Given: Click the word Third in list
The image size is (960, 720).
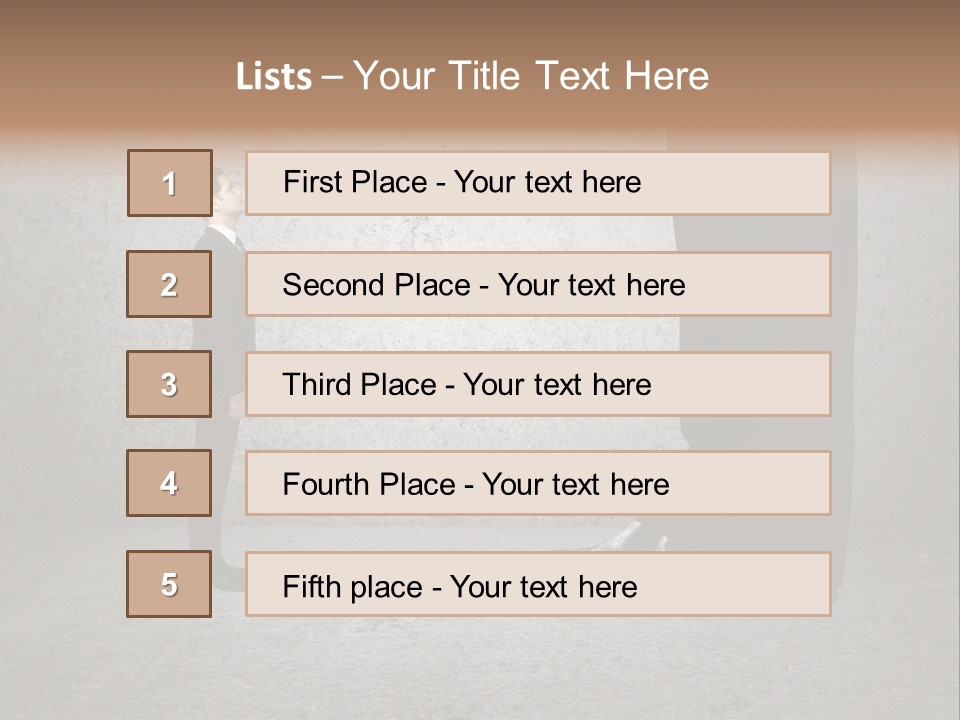Looking at the screenshot, I should coord(317,384).
